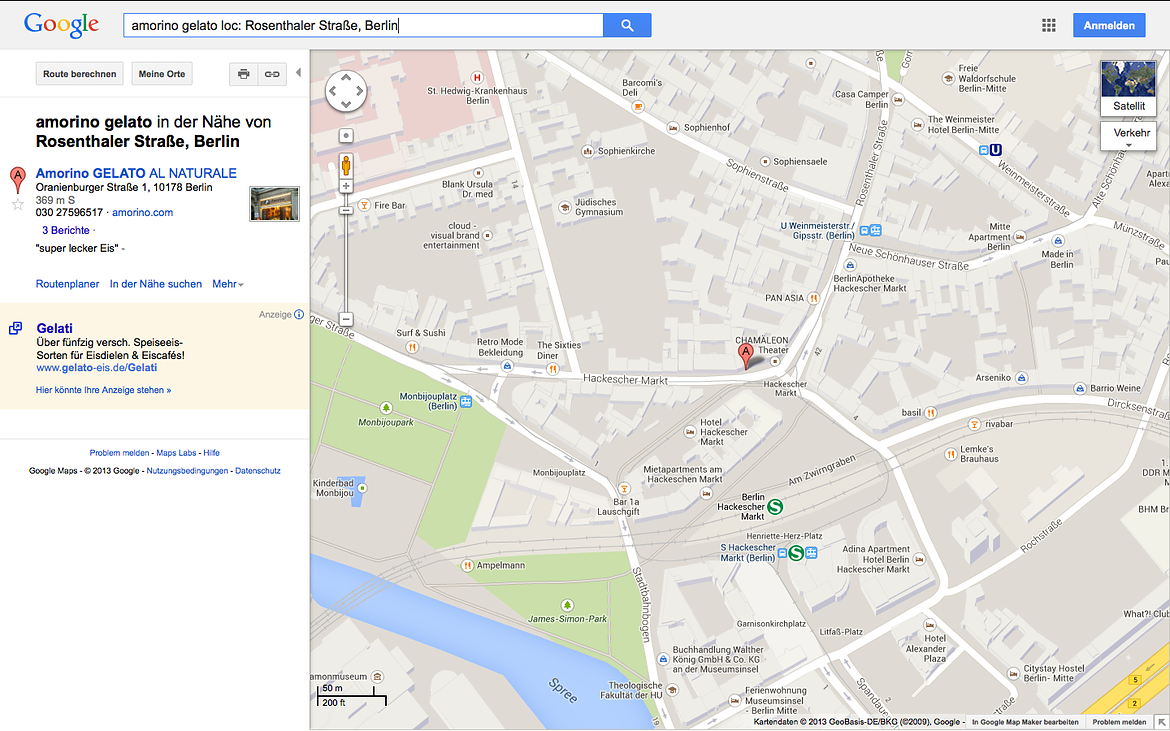Image resolution: width=1170 pixels, height=731 pixels.
Task: Click the Barcomi's Deli cafe icon
Action: [638, 107]
